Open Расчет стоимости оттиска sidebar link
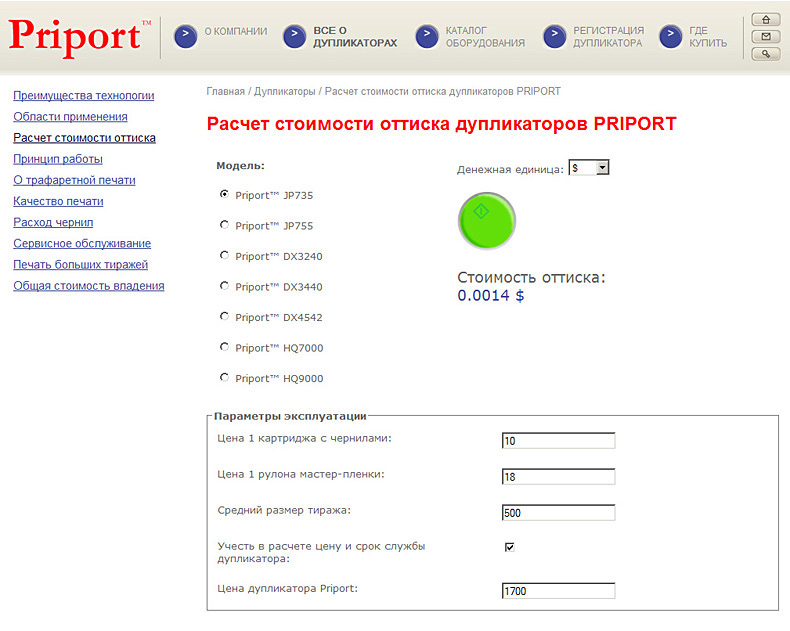The image size is (790, 631). (84, 138)
